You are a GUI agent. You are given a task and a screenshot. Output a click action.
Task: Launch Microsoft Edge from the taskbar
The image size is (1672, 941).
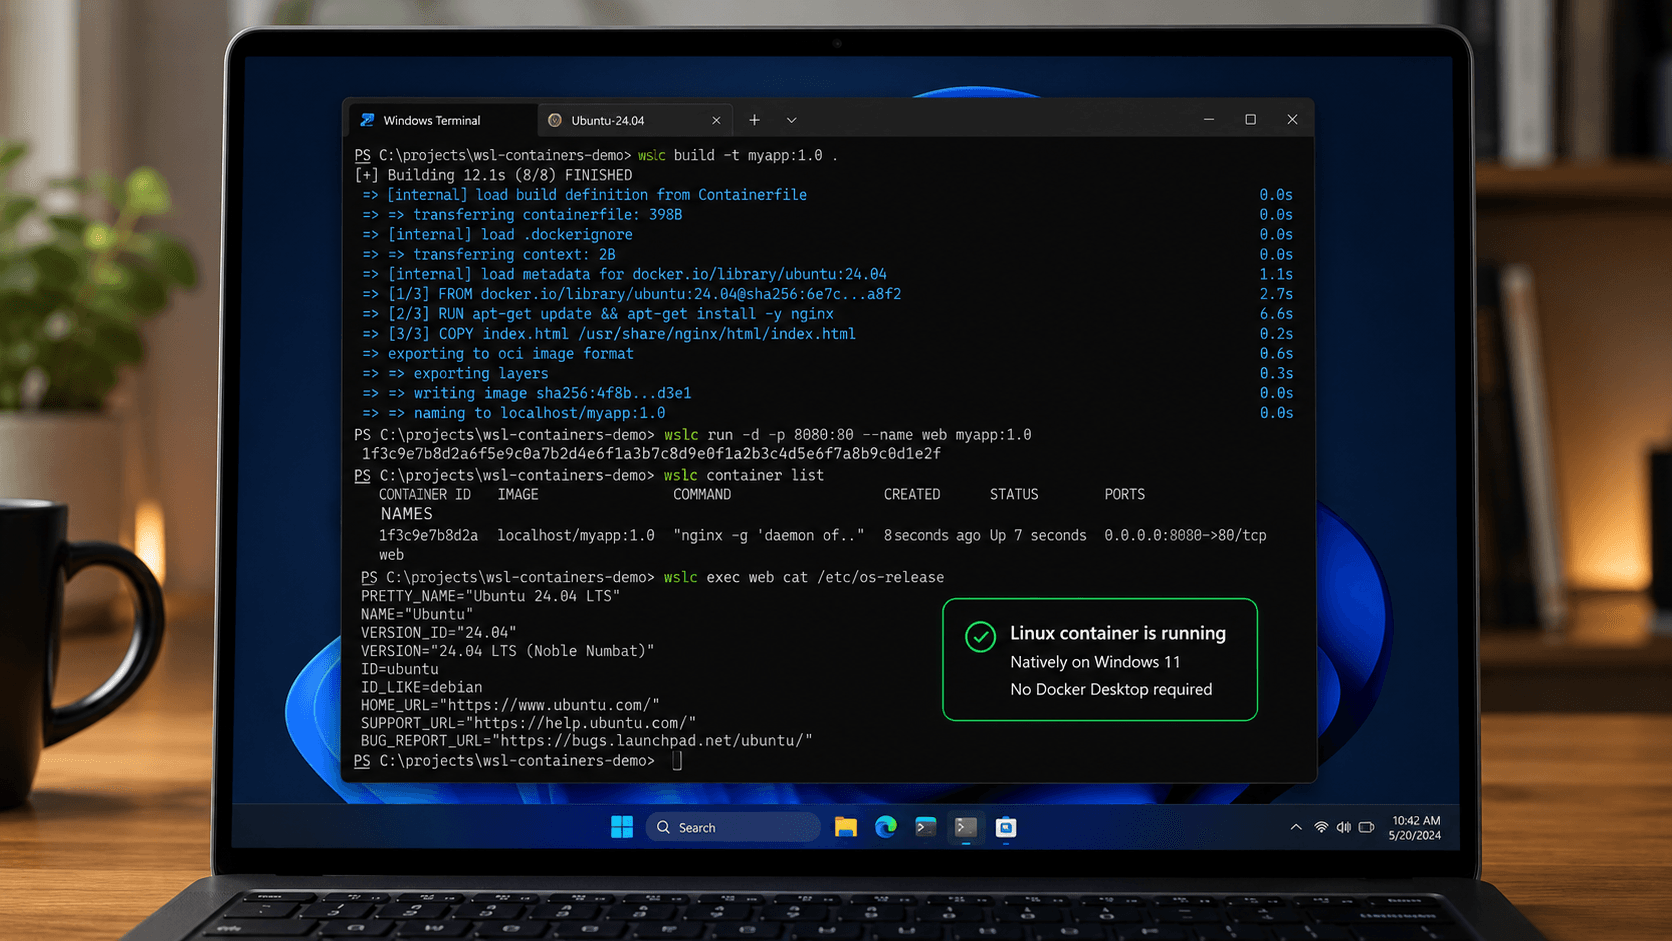coord(886,827)
